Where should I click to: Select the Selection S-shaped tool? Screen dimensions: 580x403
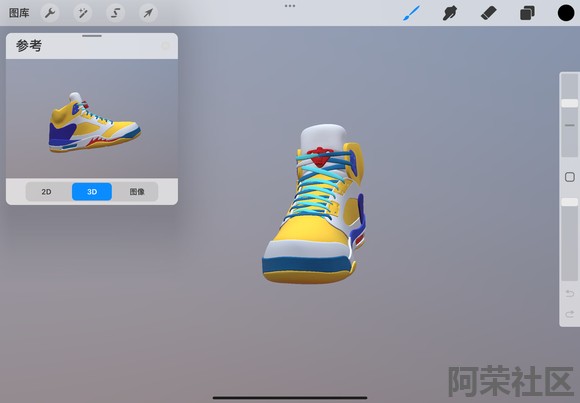click(115, 13)
